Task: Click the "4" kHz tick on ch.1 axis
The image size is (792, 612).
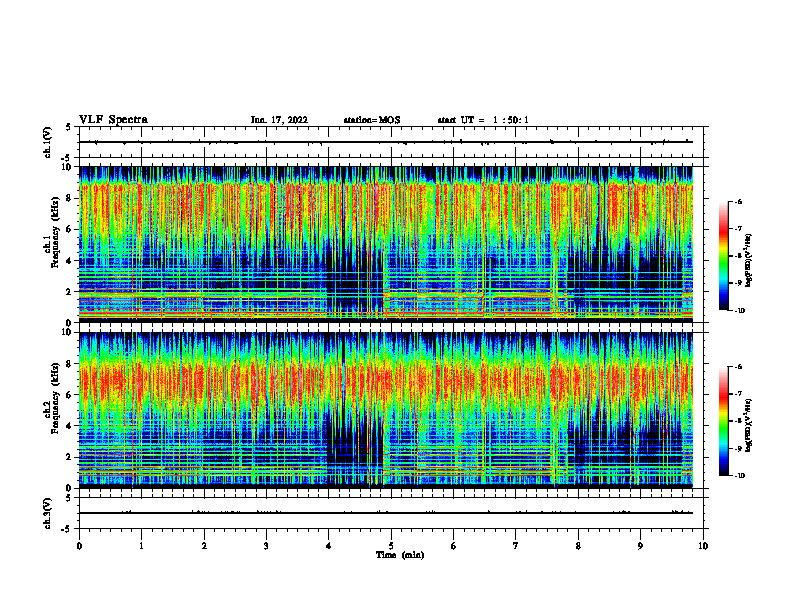Action: tap(71, 261)
